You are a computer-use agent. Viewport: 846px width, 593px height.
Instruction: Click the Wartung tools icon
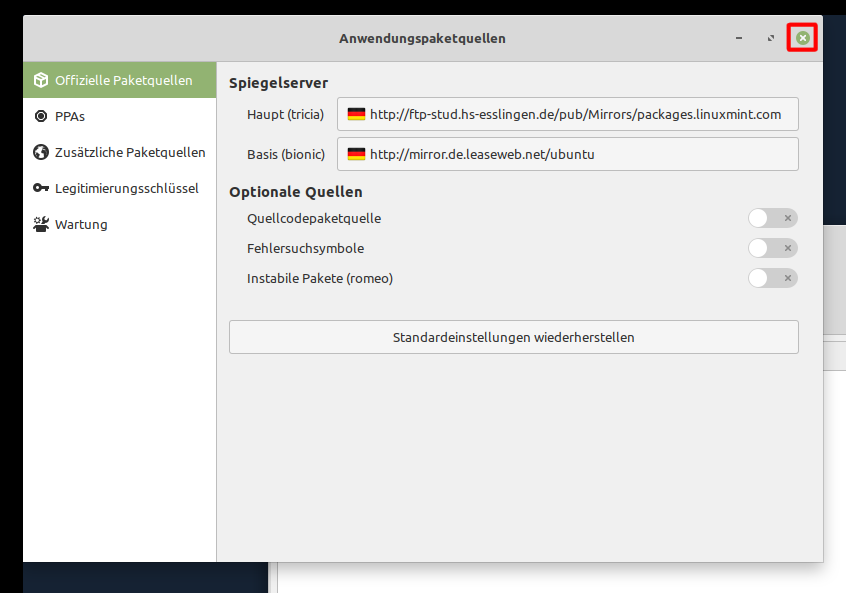[x=41, y=224]
